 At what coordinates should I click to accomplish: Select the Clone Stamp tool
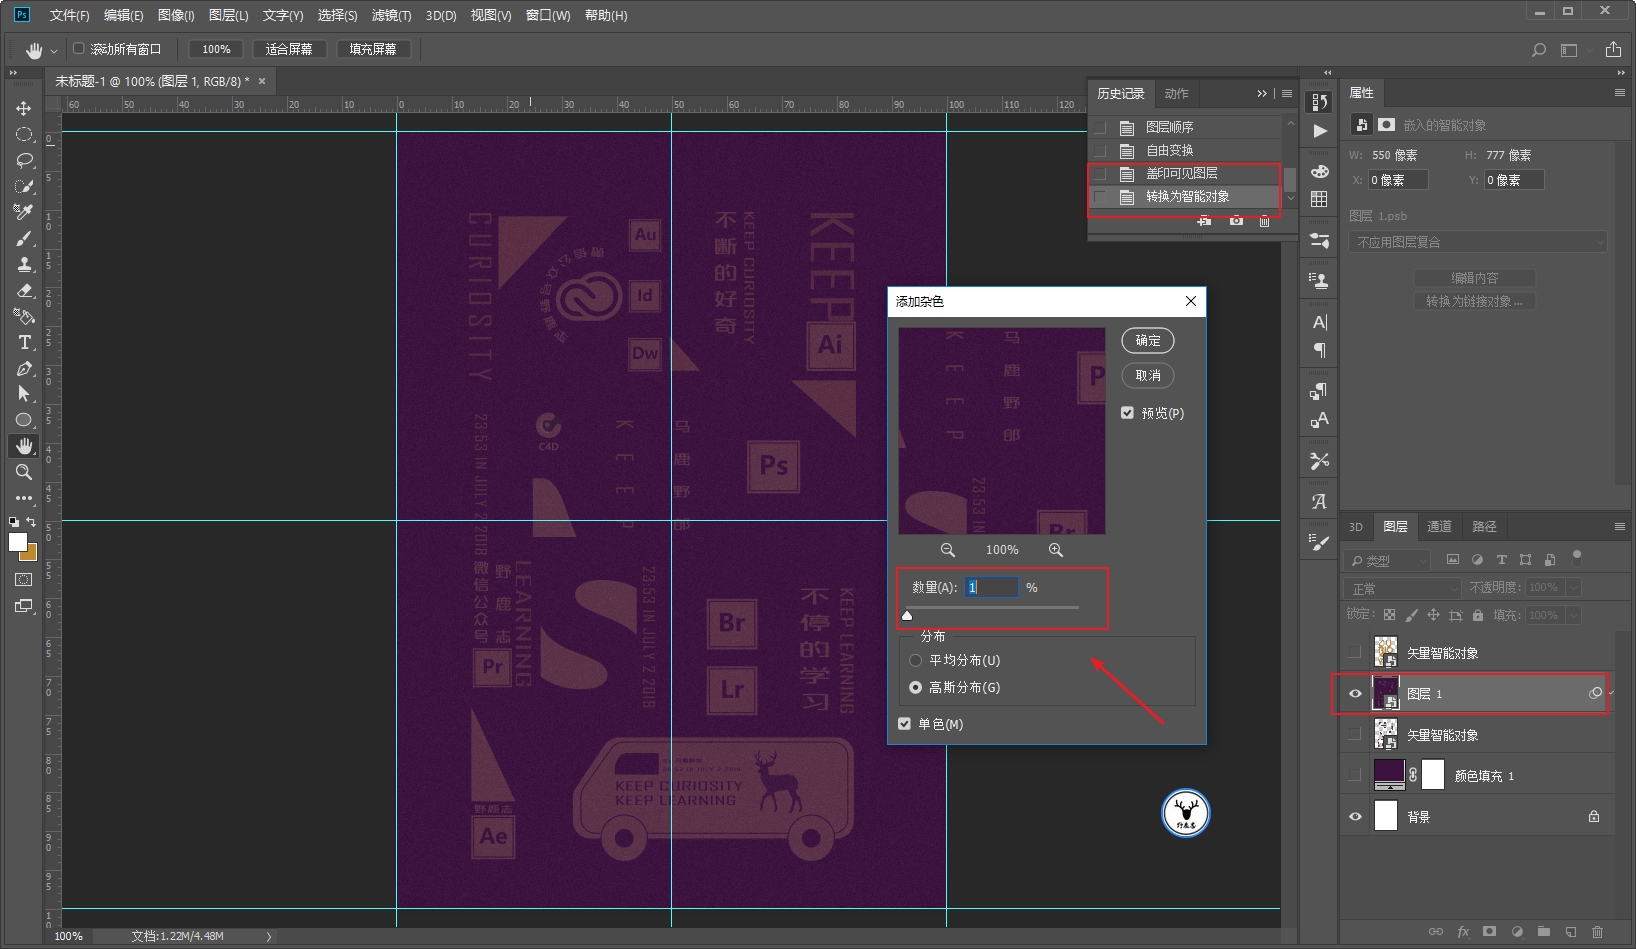[24, 264]
